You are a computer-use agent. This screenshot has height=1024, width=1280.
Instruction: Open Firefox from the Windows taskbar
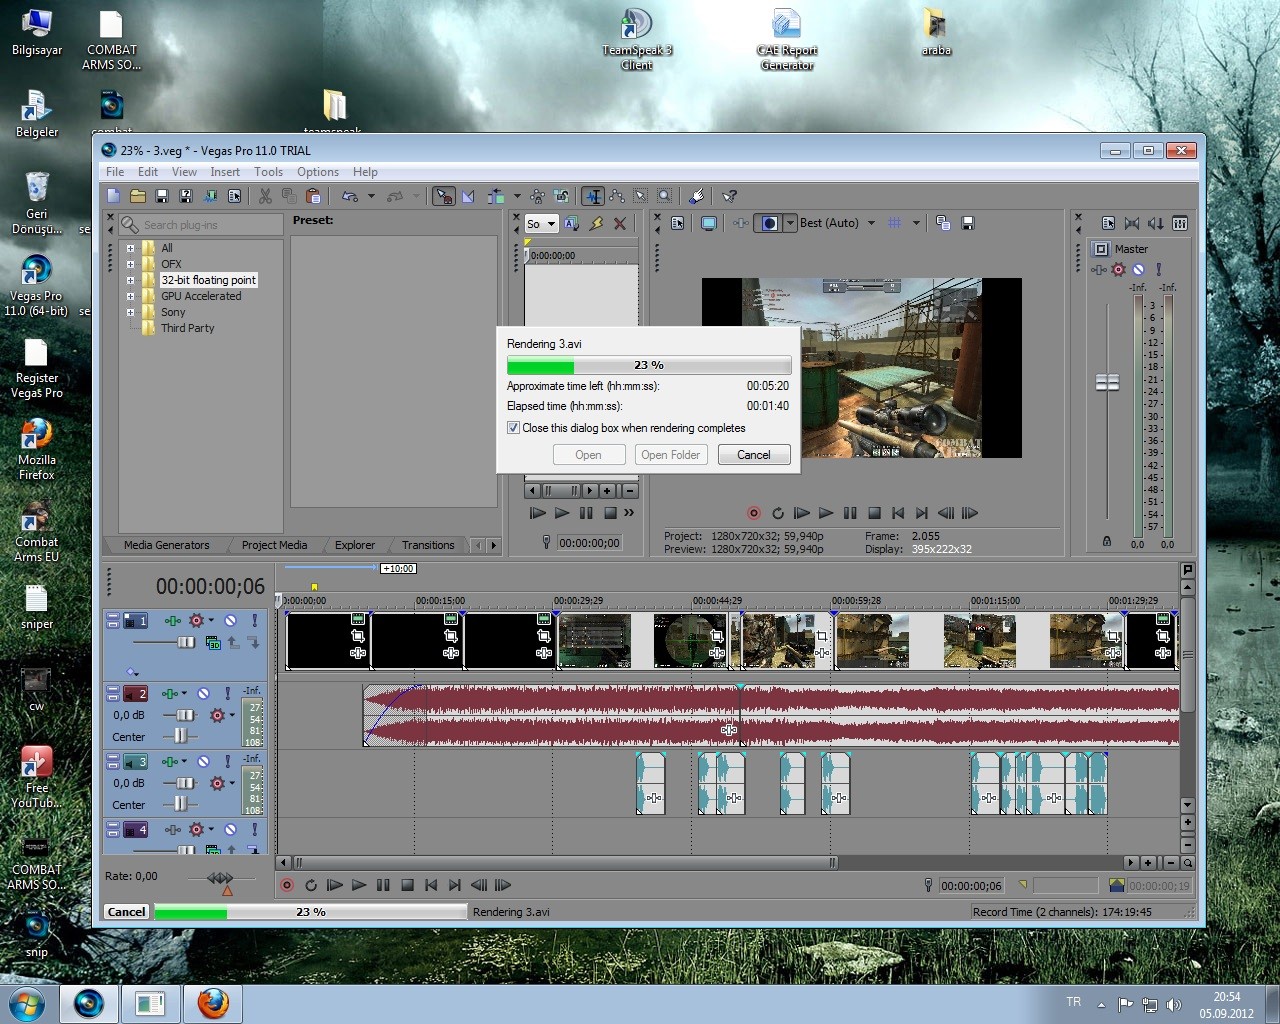[212, 1003]
